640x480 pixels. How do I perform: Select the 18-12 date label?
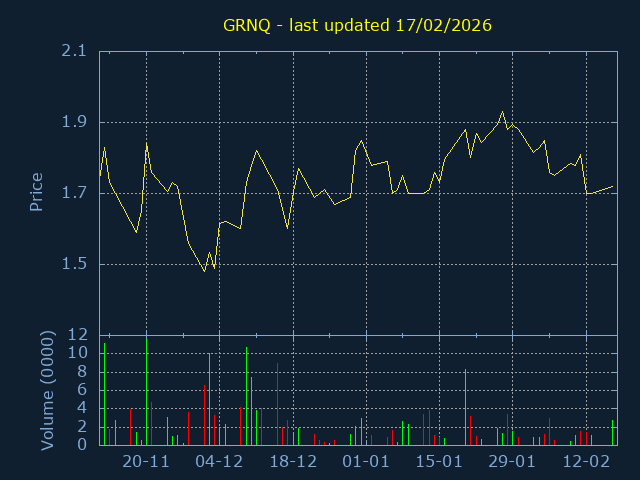tap(293, 462)
